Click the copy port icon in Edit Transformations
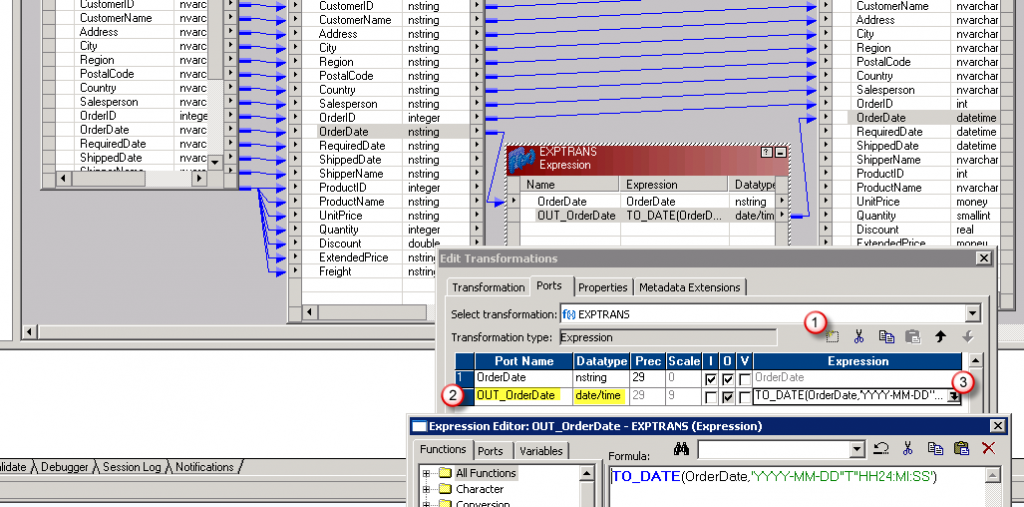1024x507 pixels. (886, 337)
